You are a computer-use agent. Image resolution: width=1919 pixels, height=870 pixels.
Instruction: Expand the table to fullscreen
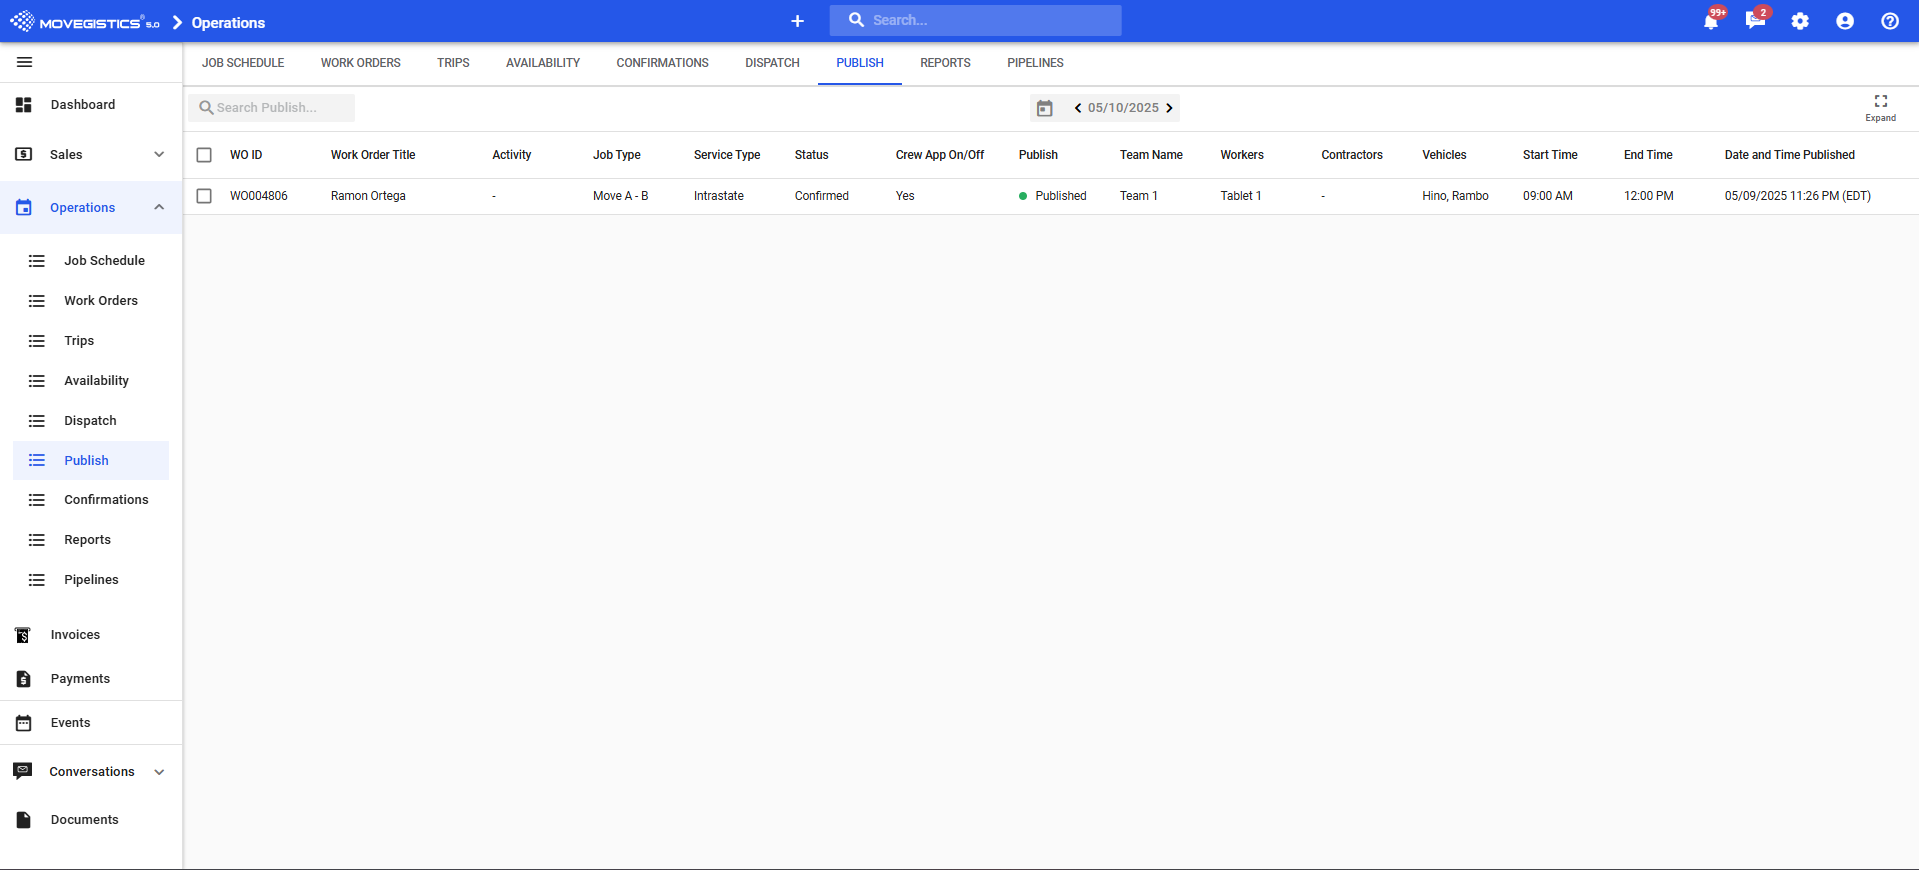[1880, 107]
